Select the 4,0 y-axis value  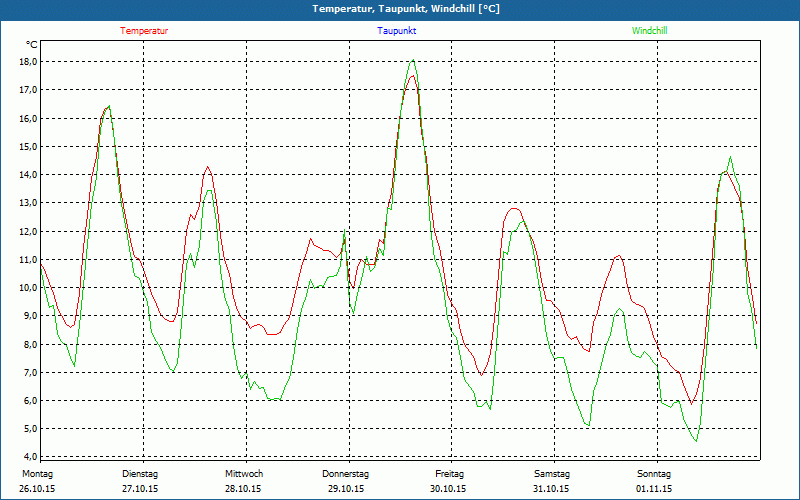pos(31,456)
